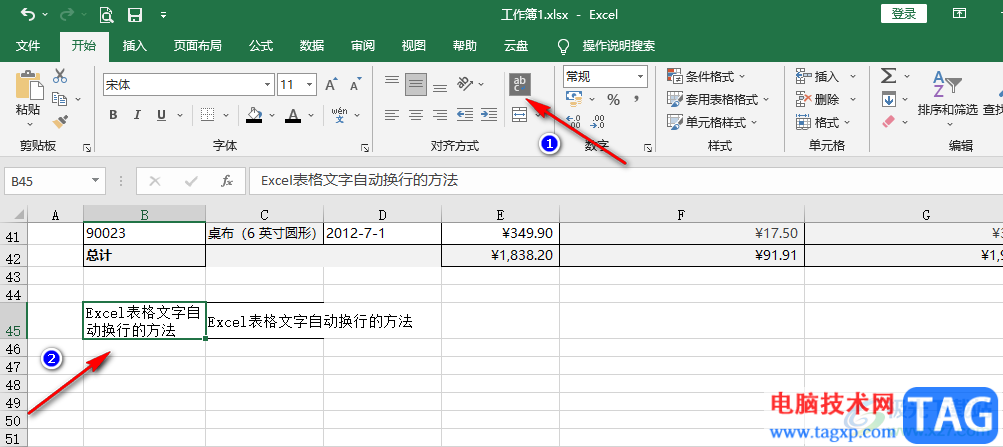This screenshot has width=1003, height=447.
Task: Click 删除 in the cells group
Action: pyautogui.click(x=826, y=100)
